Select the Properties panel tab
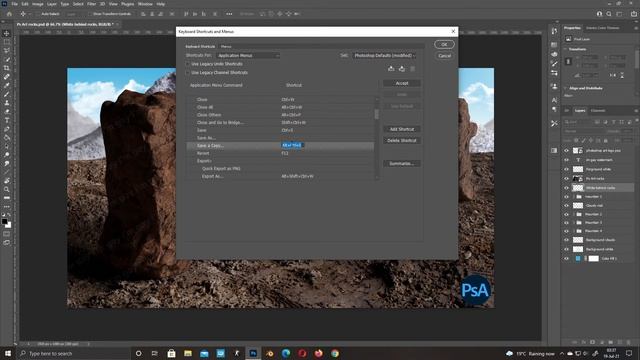Viewport: 640px width, 360px height. (x=572, y=28)
